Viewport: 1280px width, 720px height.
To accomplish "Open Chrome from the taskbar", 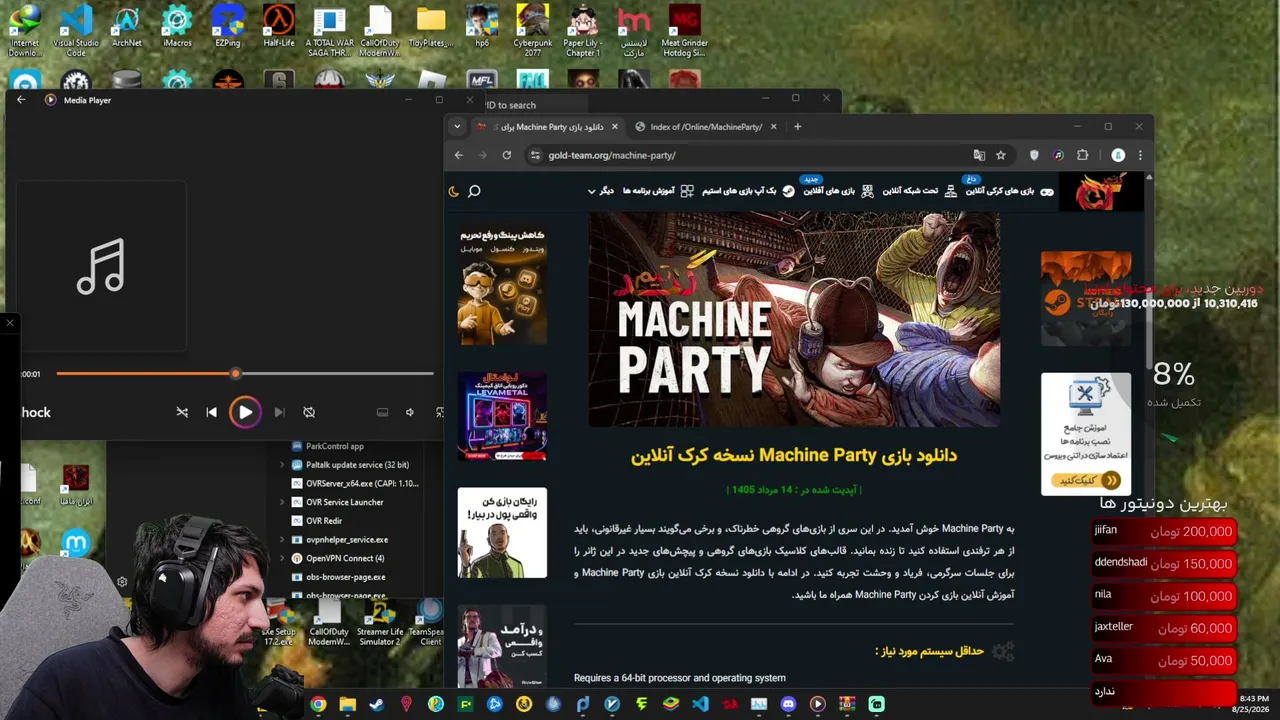I will point(318,704).
